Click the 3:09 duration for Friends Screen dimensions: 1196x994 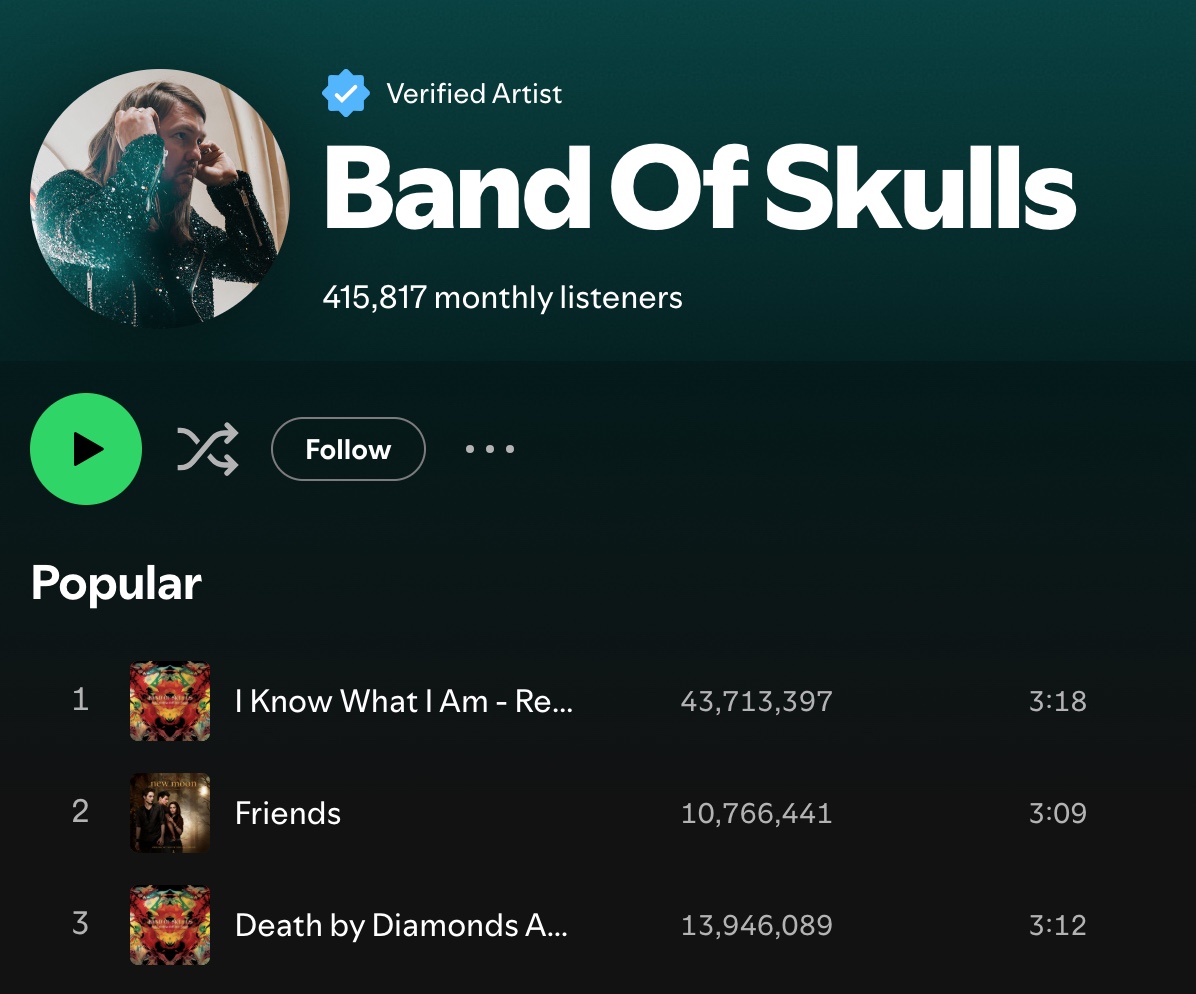point(1057,813)
